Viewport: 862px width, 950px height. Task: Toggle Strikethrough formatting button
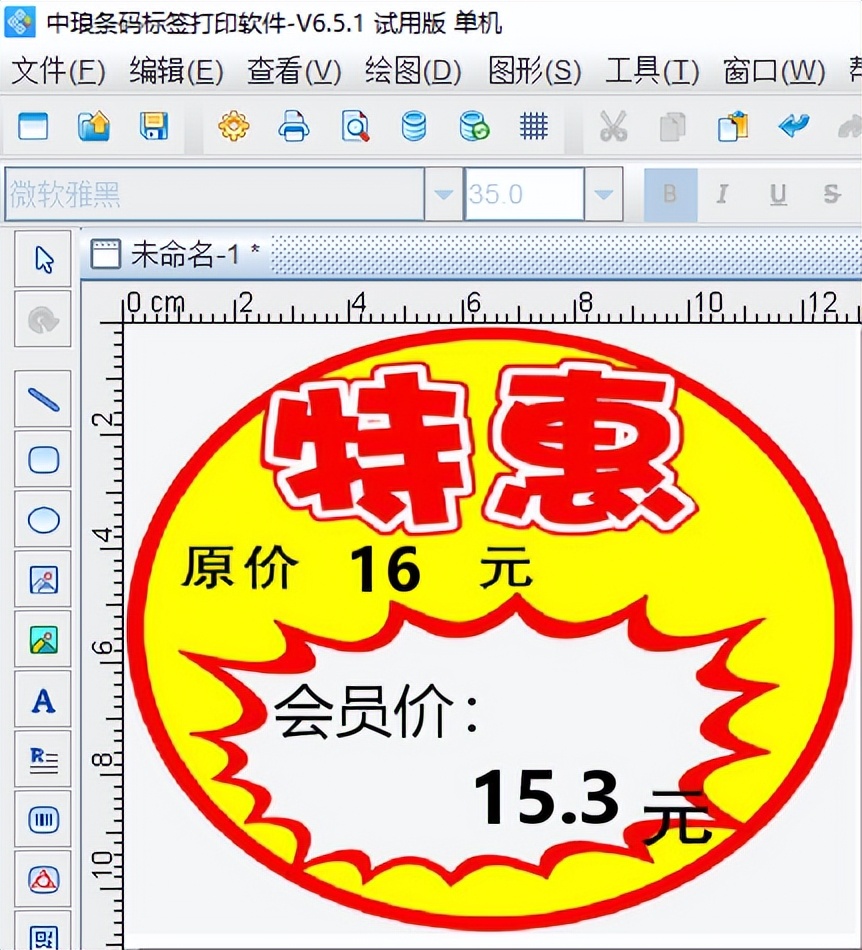tap(832, 194)
